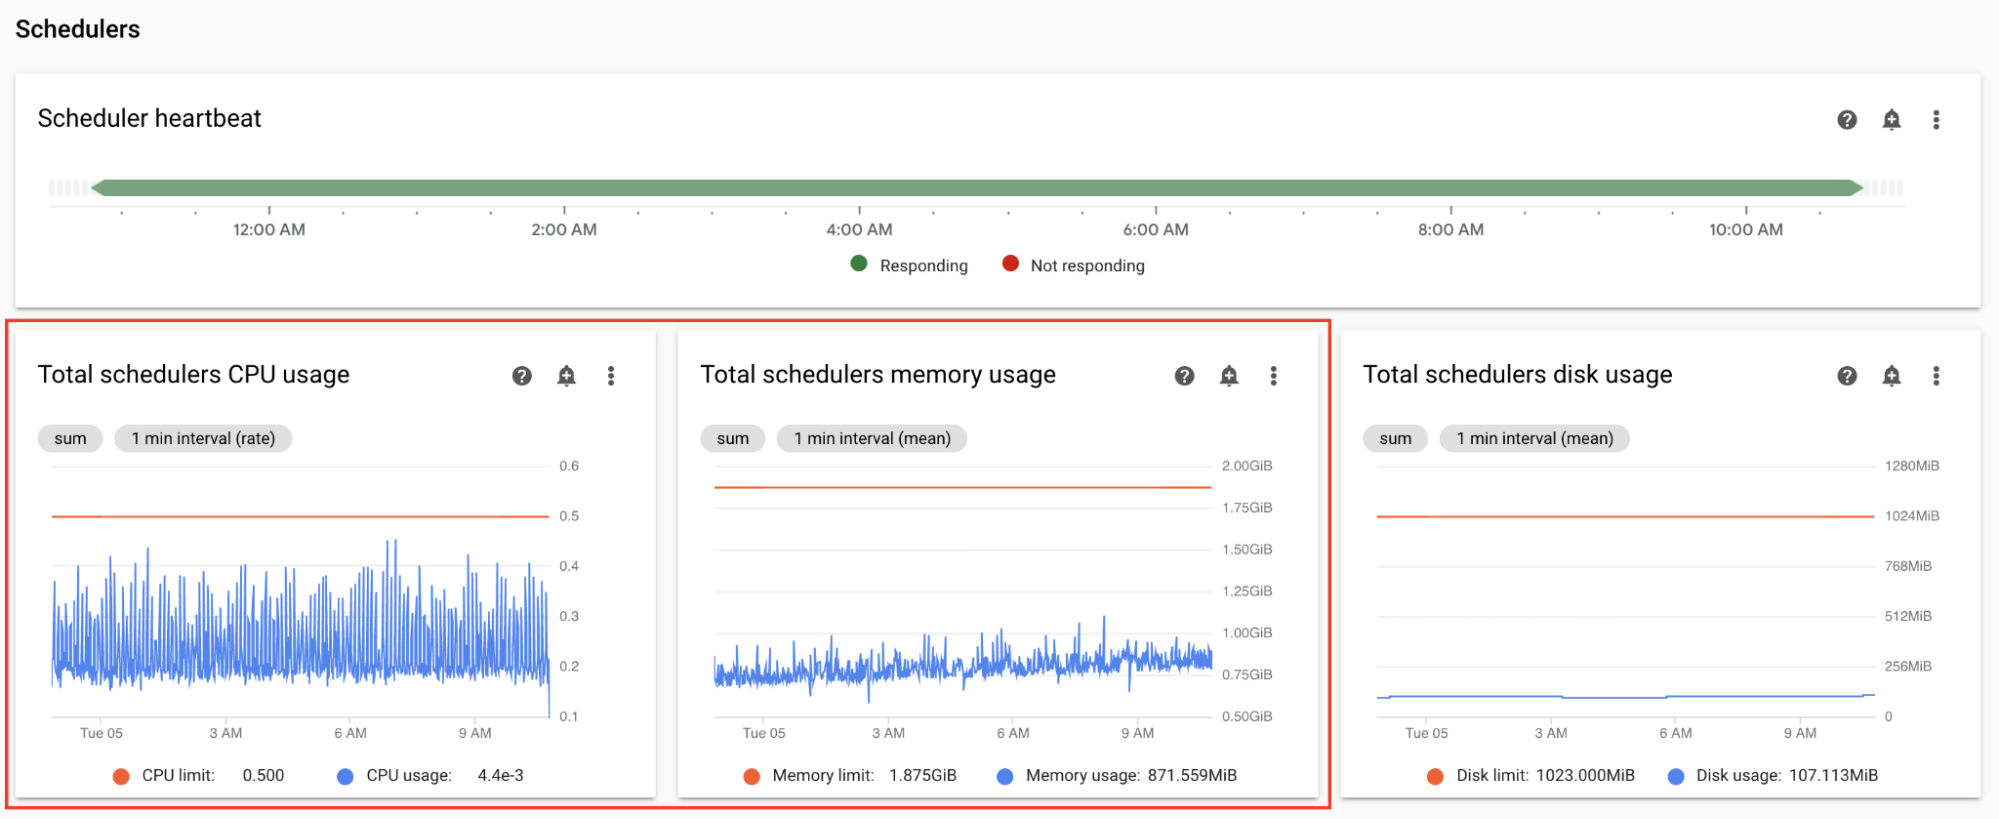This screenshot has width=1999, height=819.
Task: Click the sum chip on CPU chart
Action: tap(70, 439)
